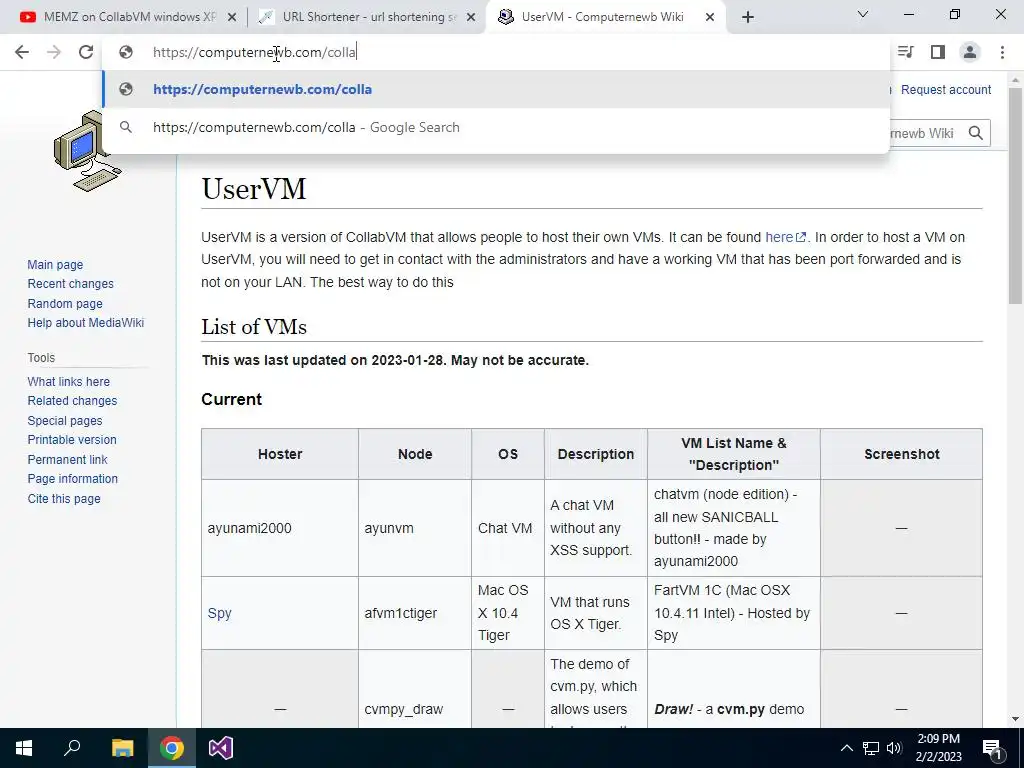This screenshot has height=768, width=1024.
Task: Open the network status tray icon
Action: point(871,748)
